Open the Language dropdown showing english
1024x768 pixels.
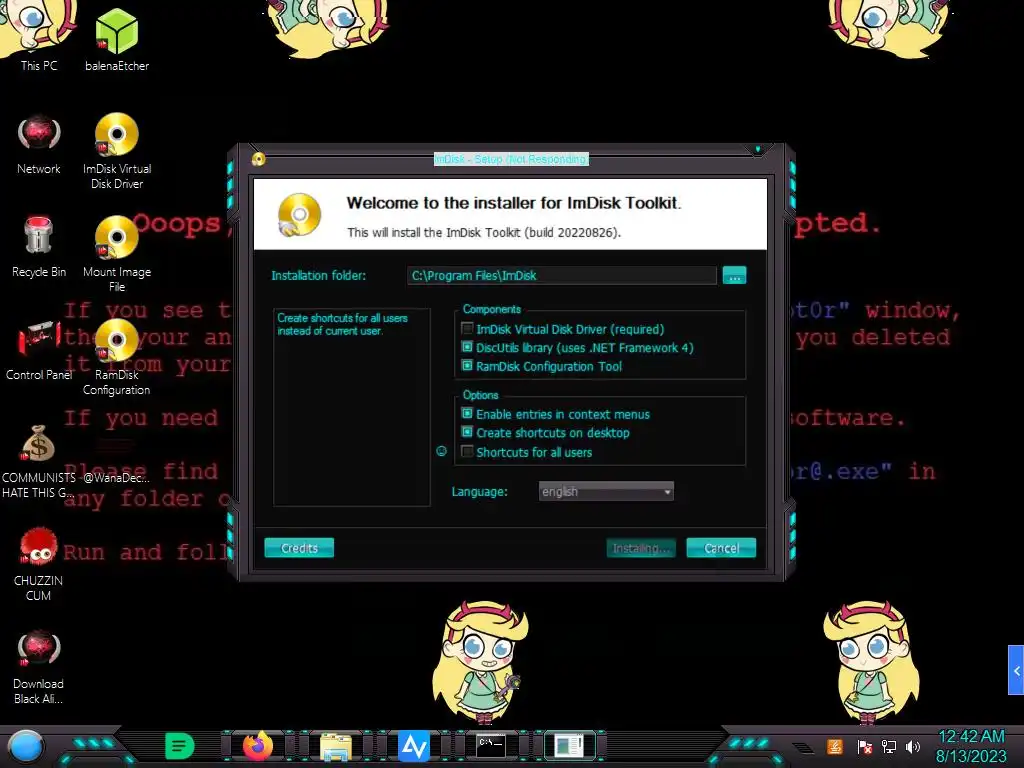(606, 491)
